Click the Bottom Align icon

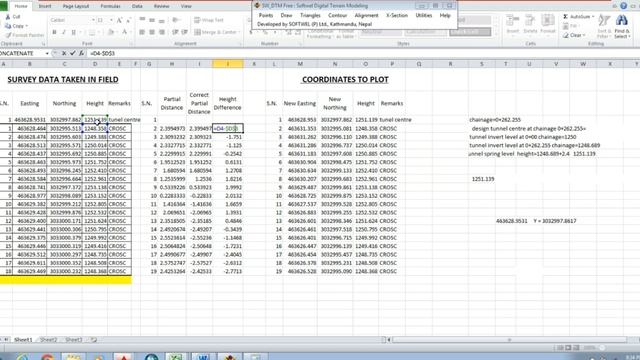pos(162,20)
